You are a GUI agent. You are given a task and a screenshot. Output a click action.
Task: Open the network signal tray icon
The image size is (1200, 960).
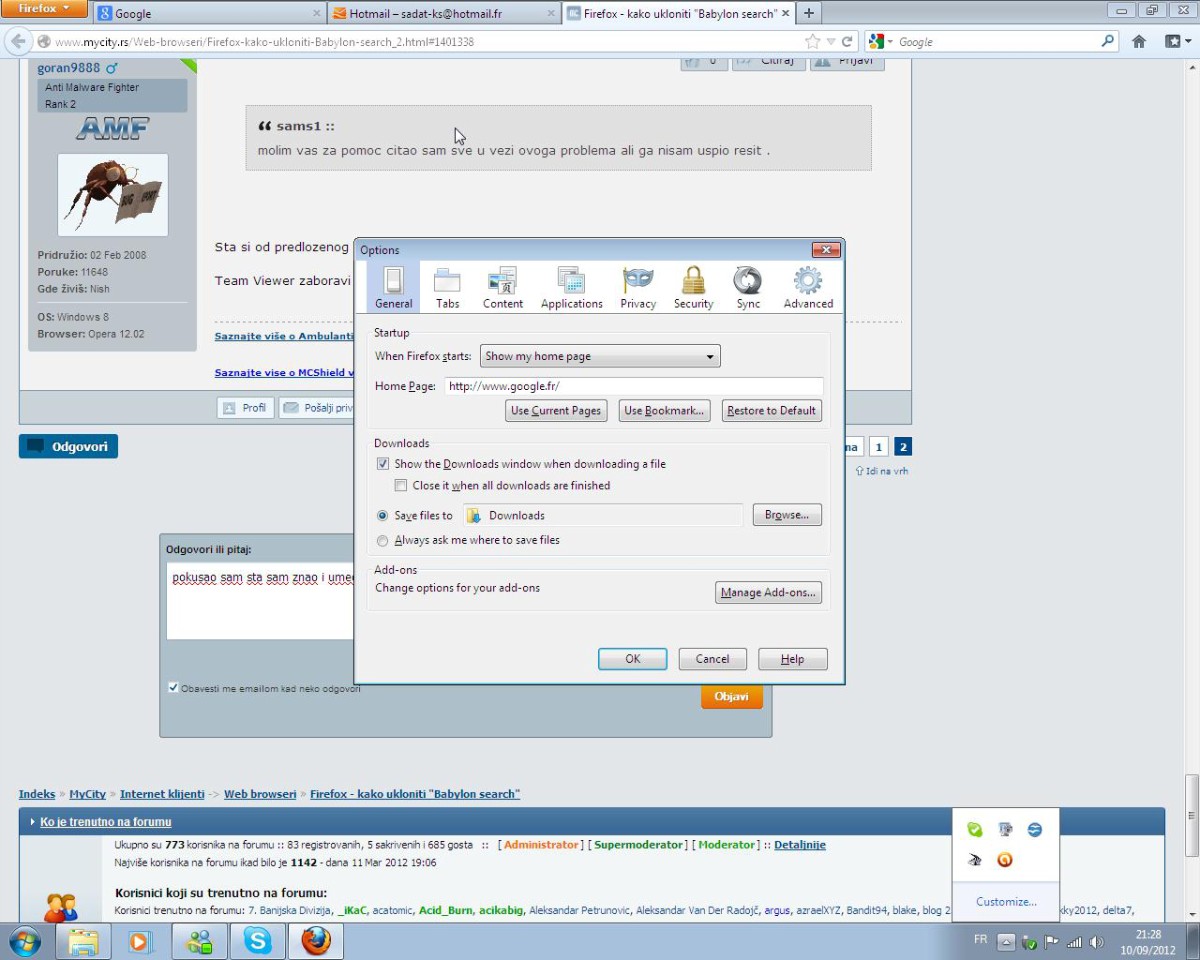[1075, 942]
